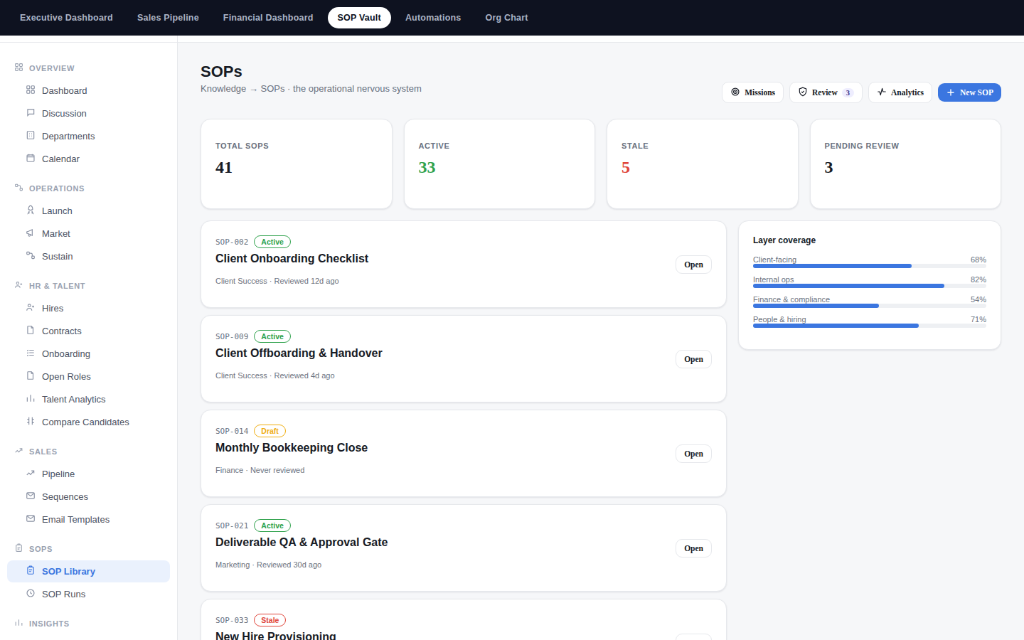
Task: Click the Open Roles file icon
Action: (31, 376)
